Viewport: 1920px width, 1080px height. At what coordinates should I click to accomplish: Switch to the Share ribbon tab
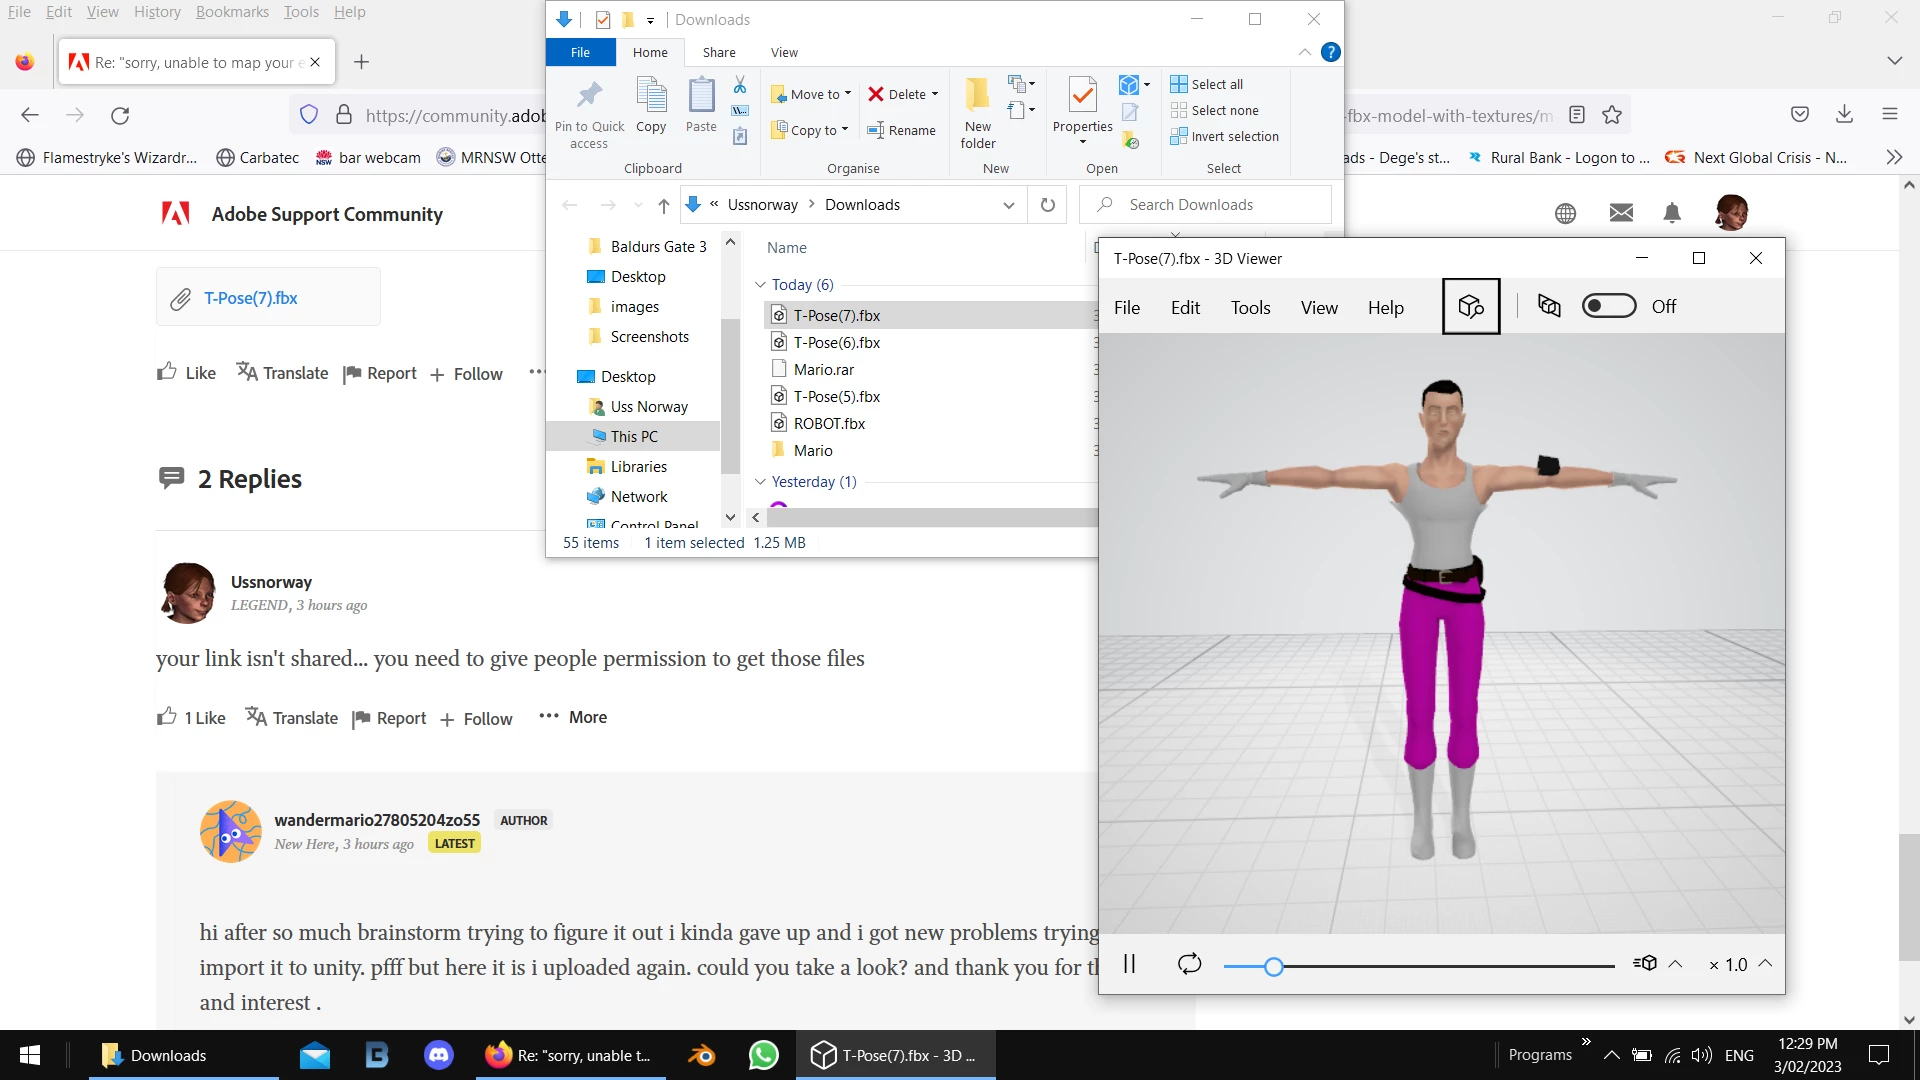718,52
